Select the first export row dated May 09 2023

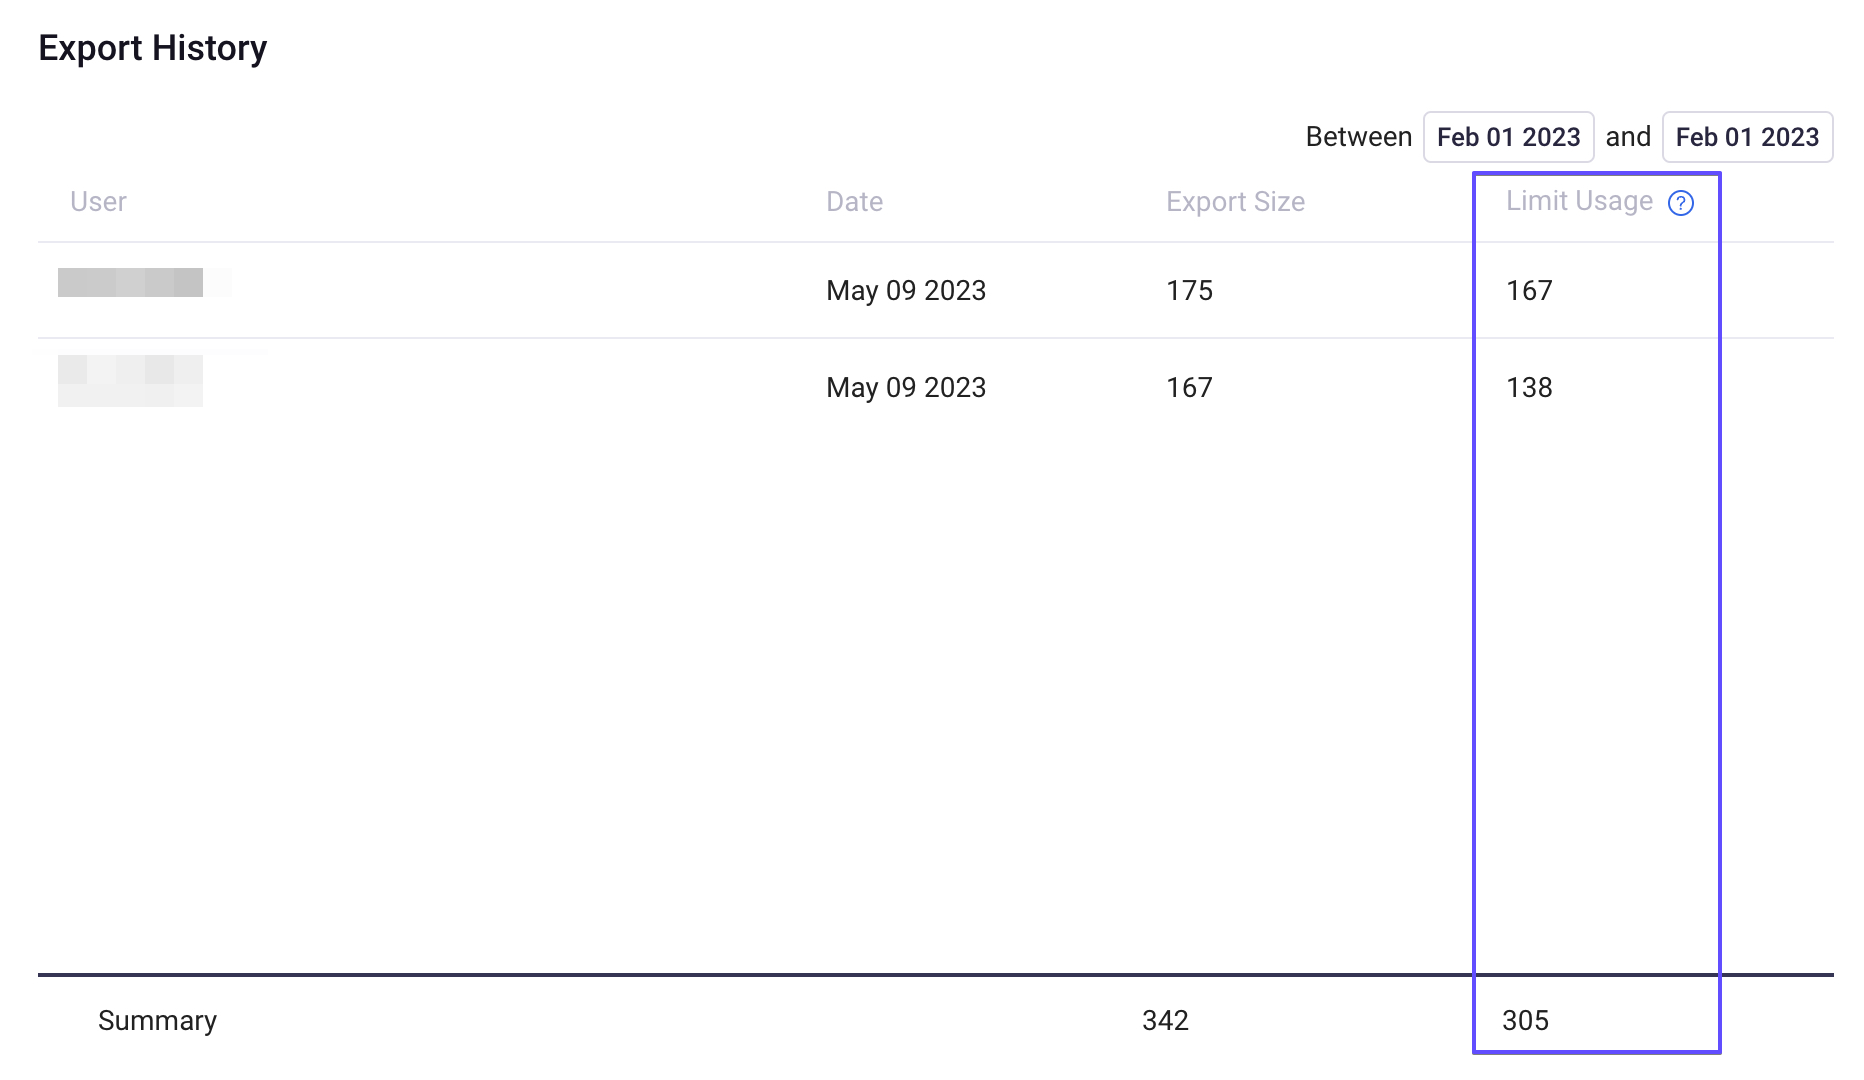coord(700,290)
